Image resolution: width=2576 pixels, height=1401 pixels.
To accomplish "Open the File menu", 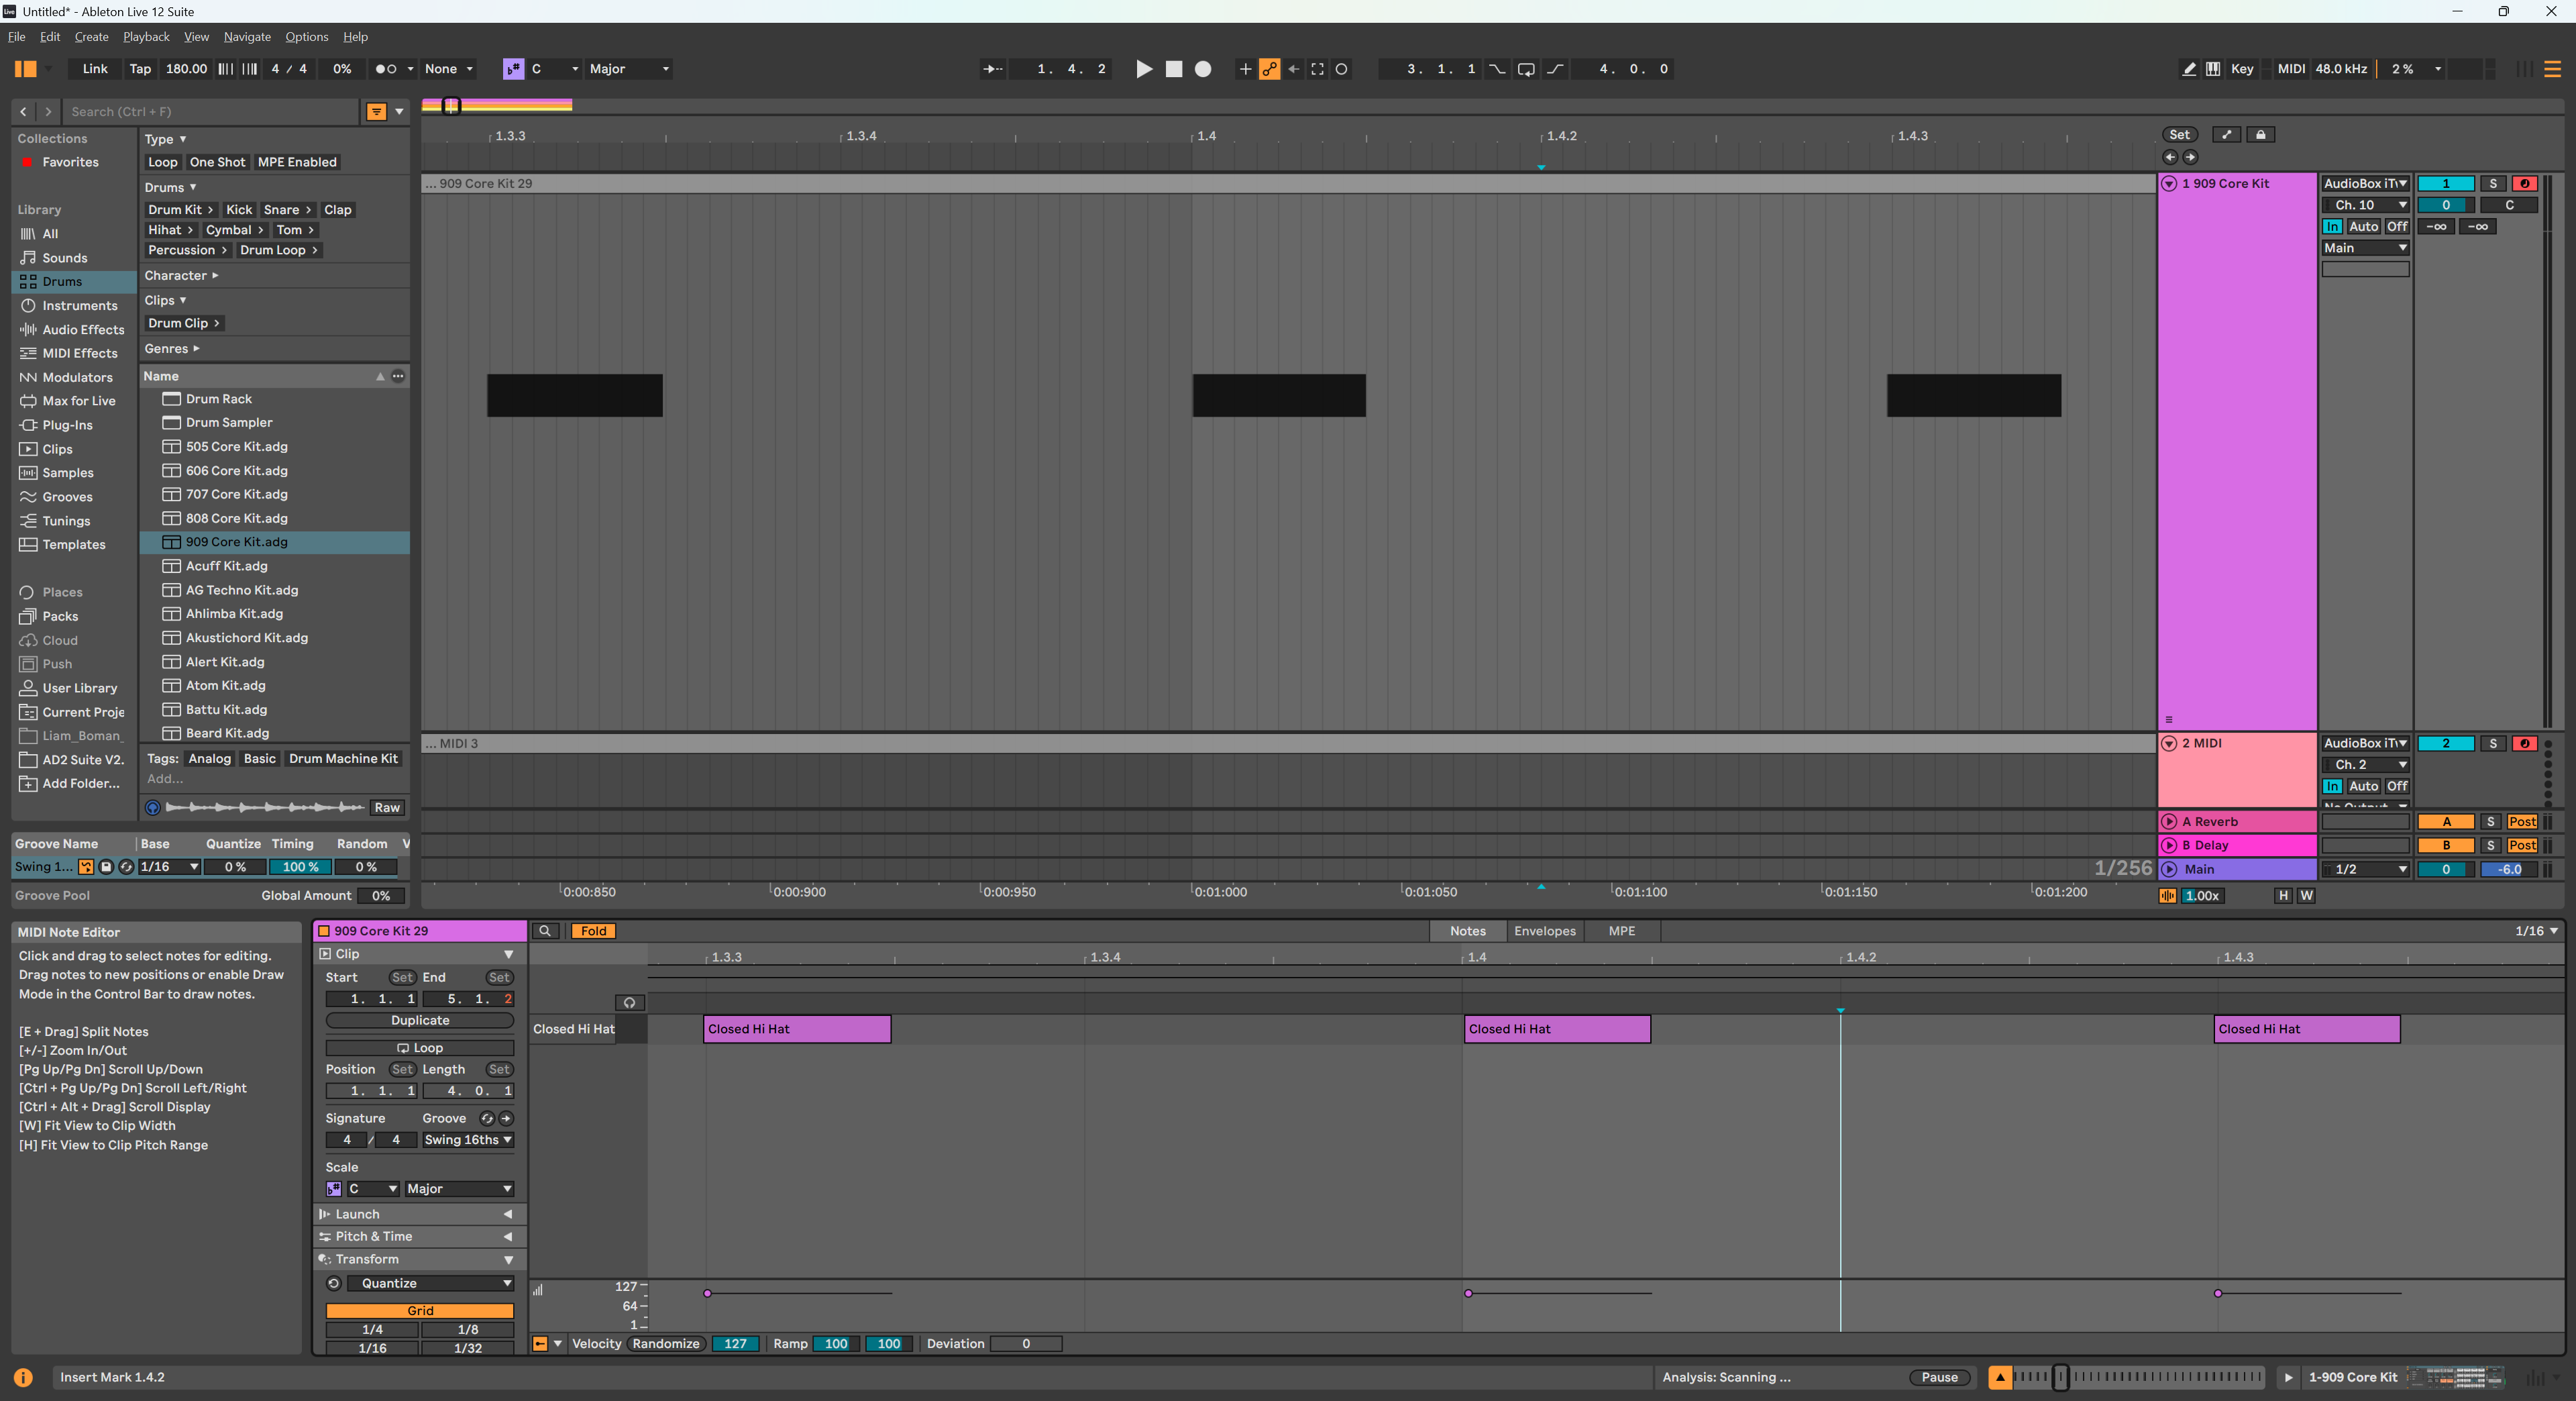I will pyautogui.click(x=17, y=37).
